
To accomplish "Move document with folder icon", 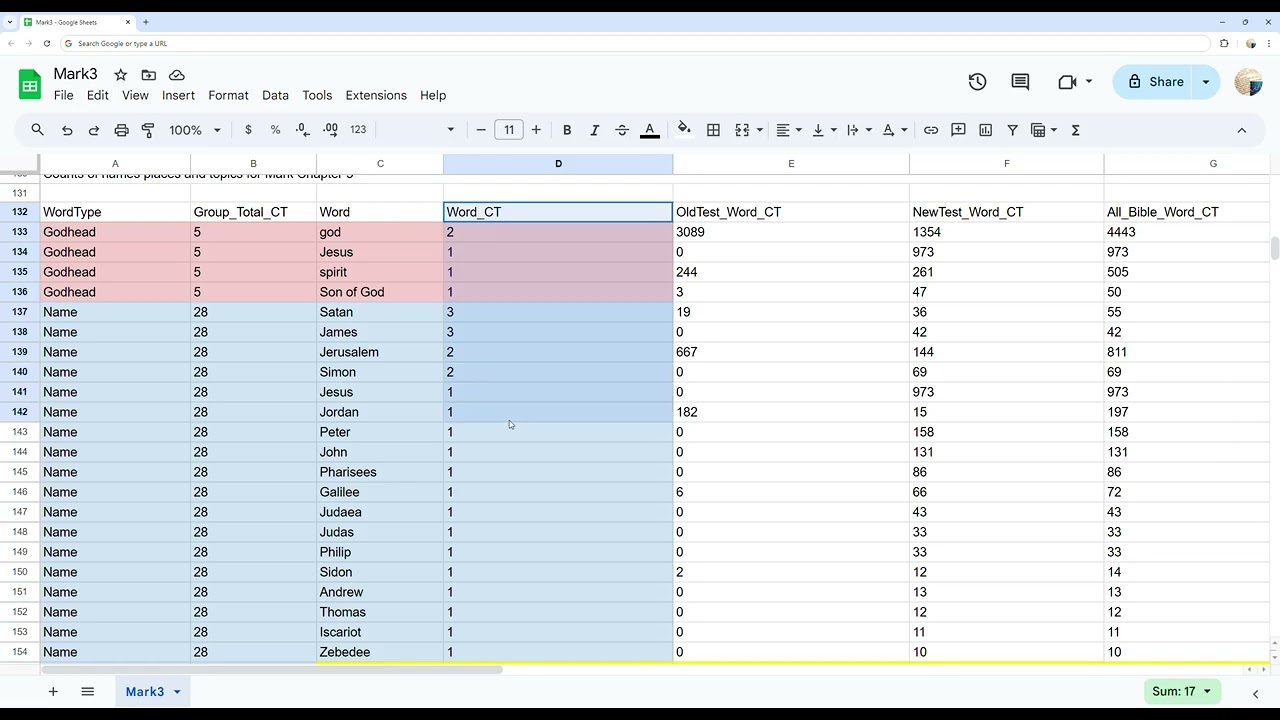I will [148, 75].
